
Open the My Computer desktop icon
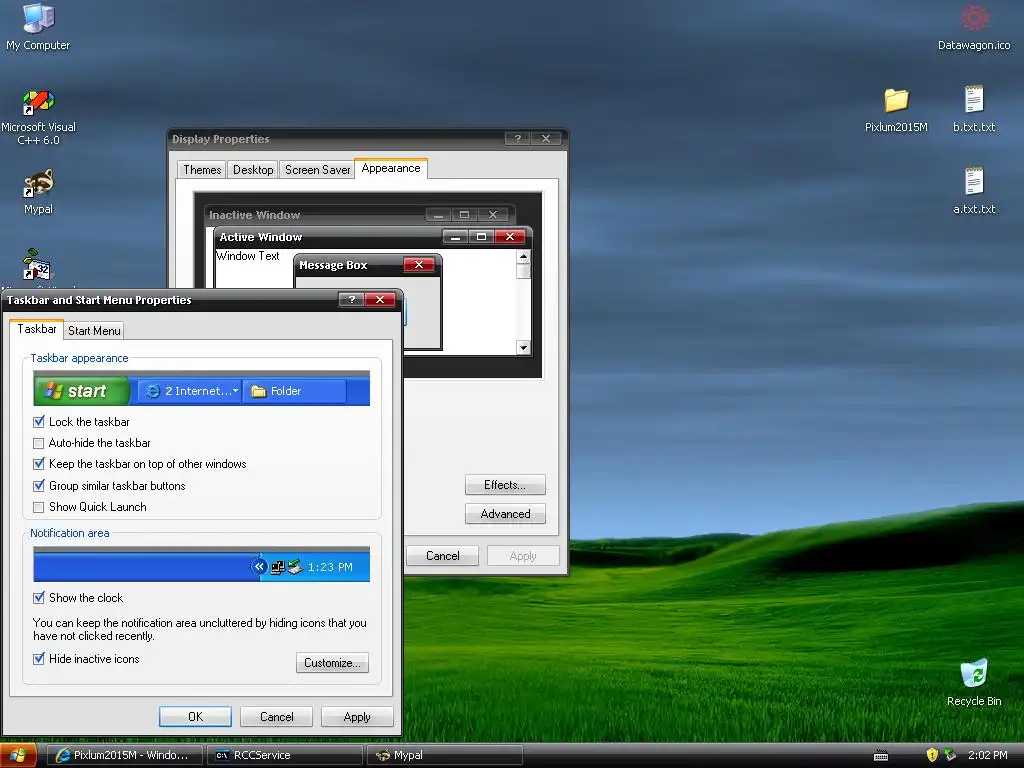[x=38, y=26]
